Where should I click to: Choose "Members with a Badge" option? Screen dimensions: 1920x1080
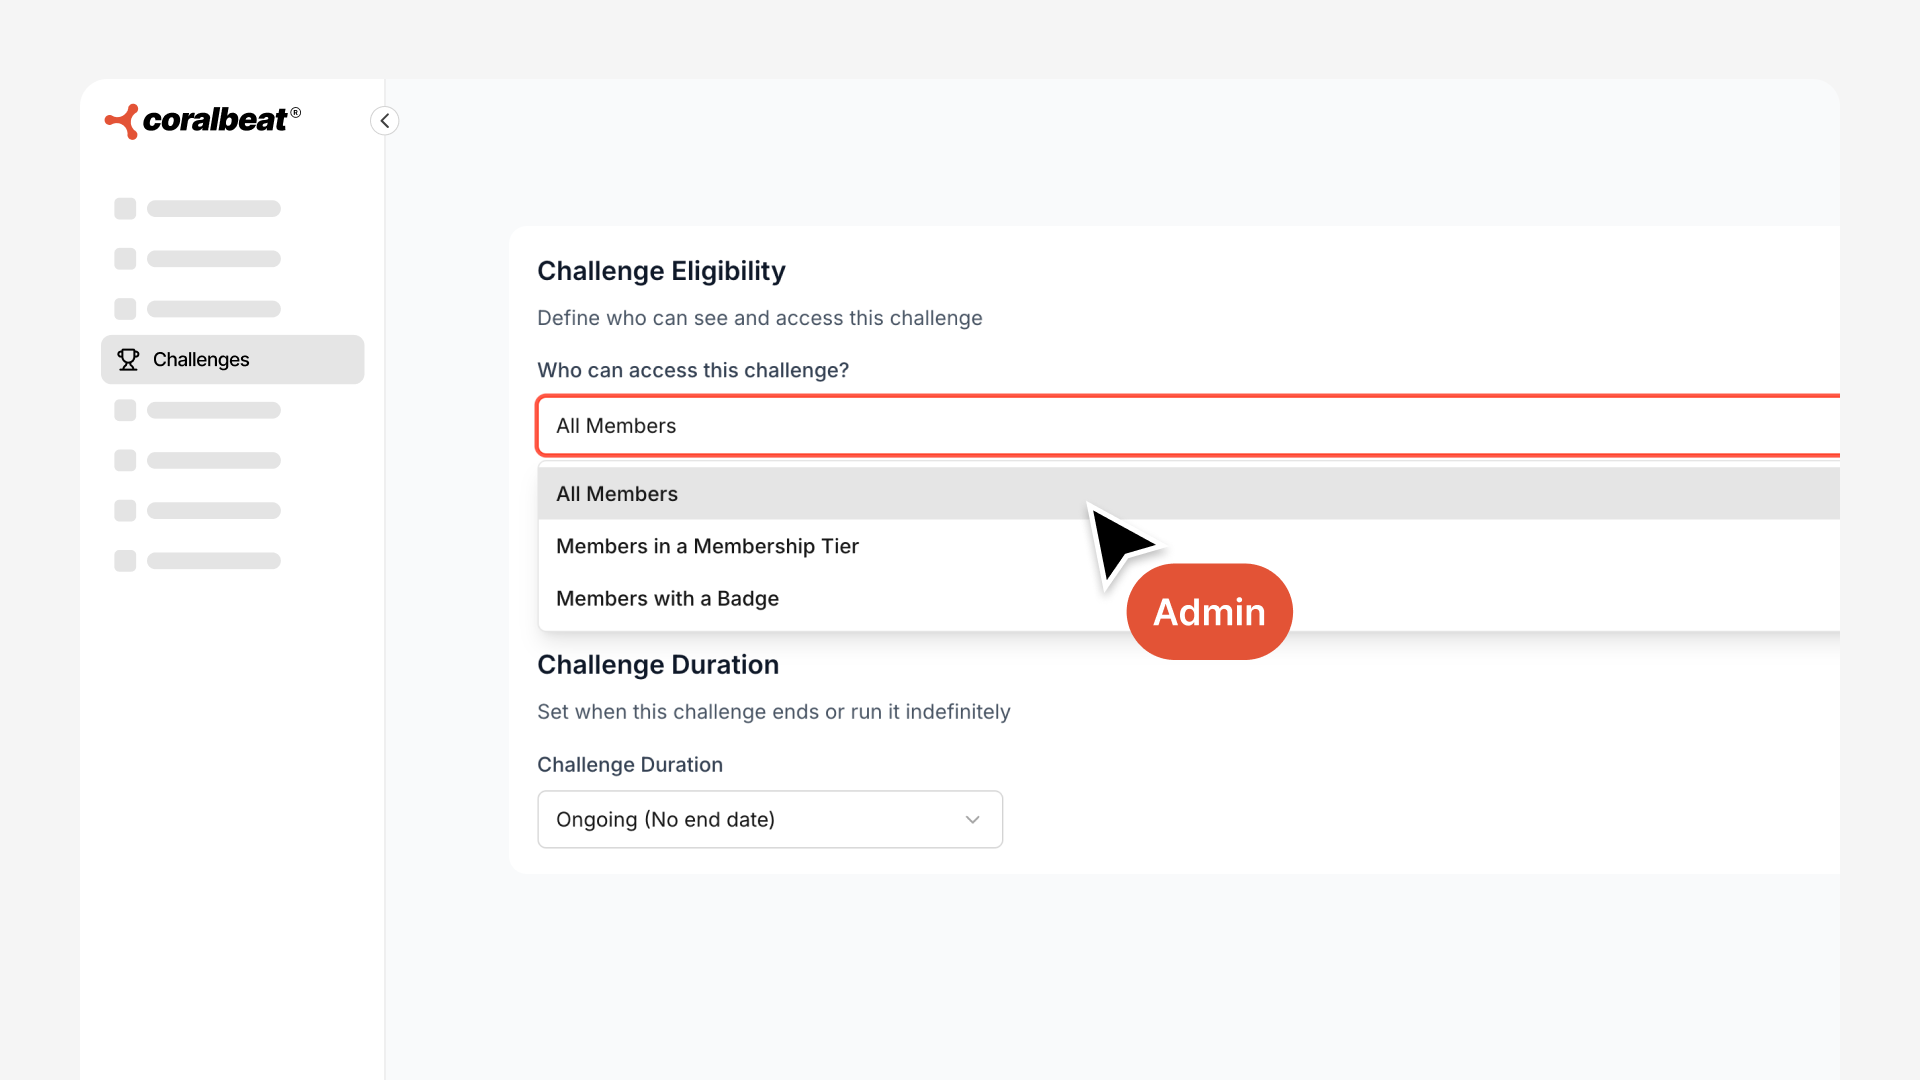click(x=667, y=599)
